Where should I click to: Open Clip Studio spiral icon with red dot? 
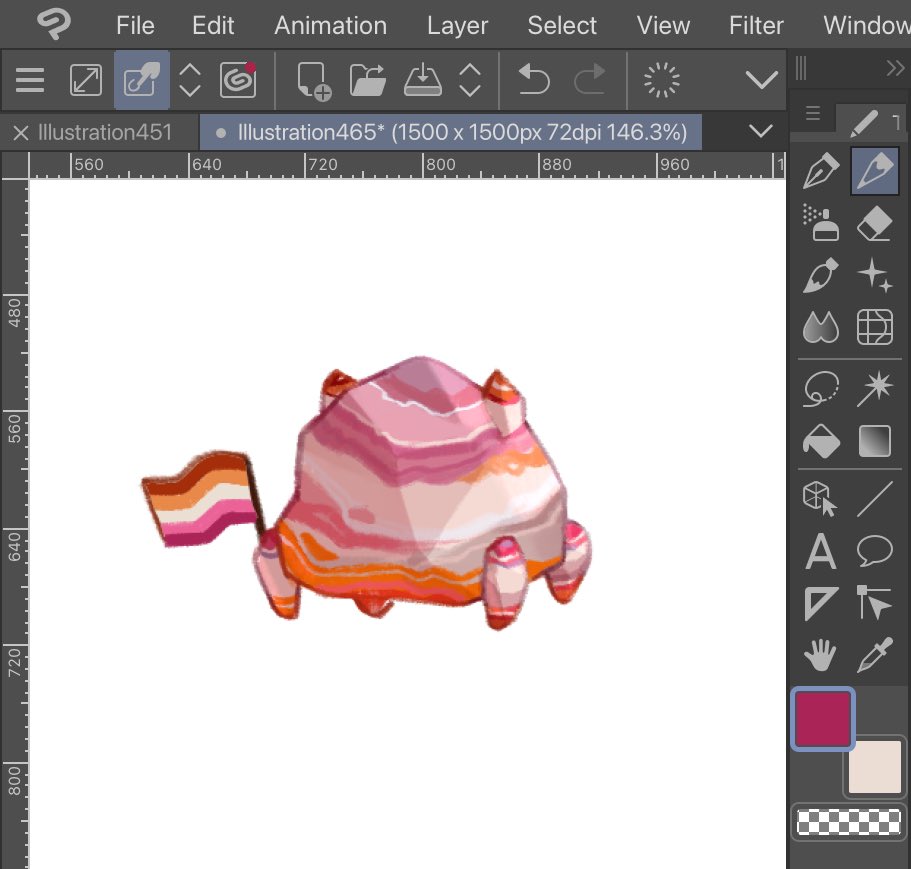[238, 79]
